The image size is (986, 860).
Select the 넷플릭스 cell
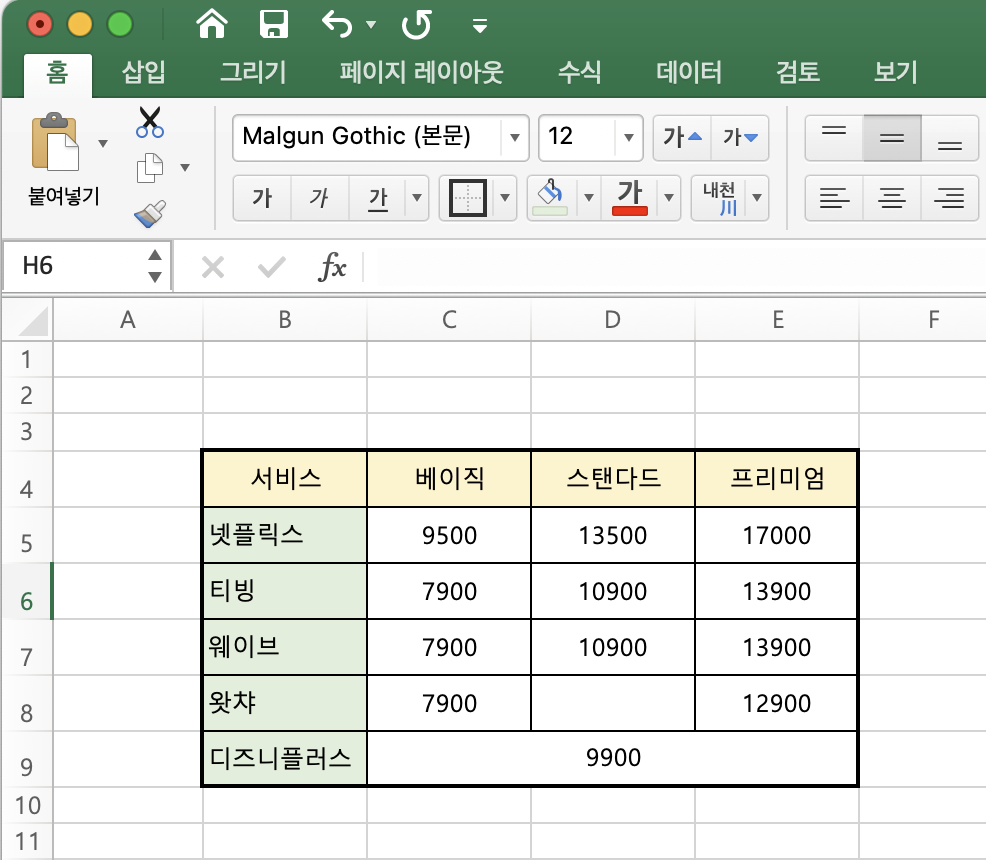click(x=285, y=535)
